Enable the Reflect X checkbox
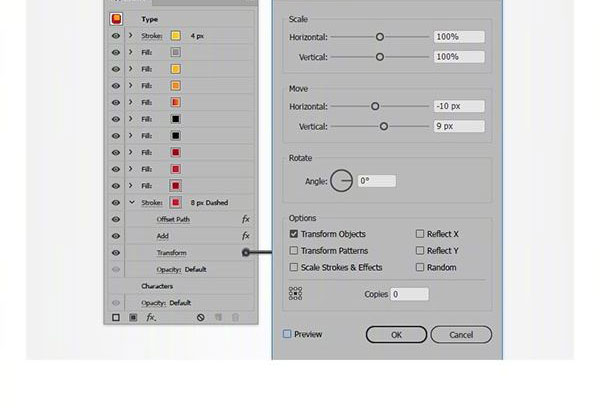This screenshot has height=408, width=600. click(x=420, y=234)
